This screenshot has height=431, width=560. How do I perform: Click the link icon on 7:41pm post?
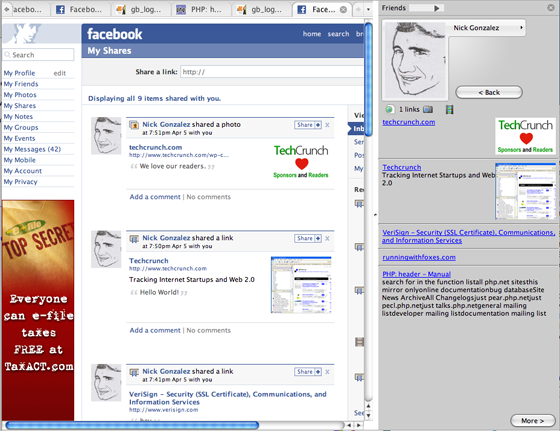(x=134, y=372)
